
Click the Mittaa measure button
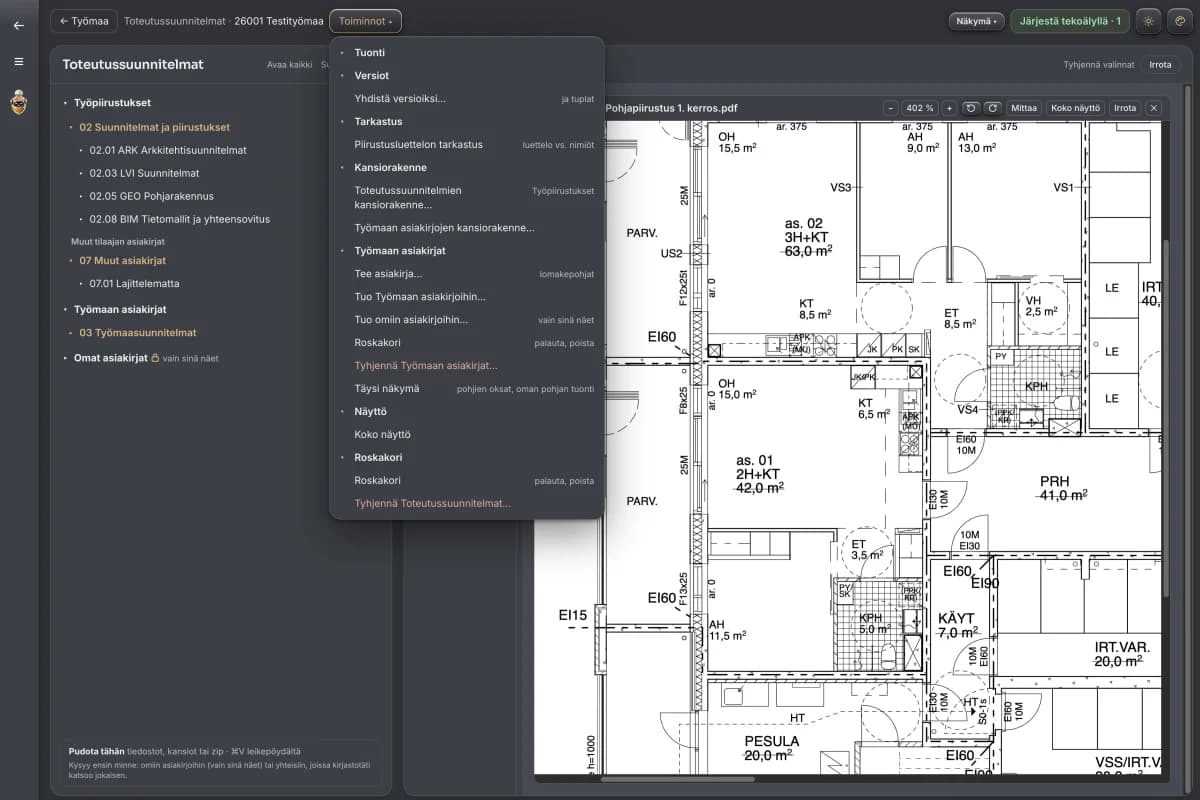coord(1024,108)
